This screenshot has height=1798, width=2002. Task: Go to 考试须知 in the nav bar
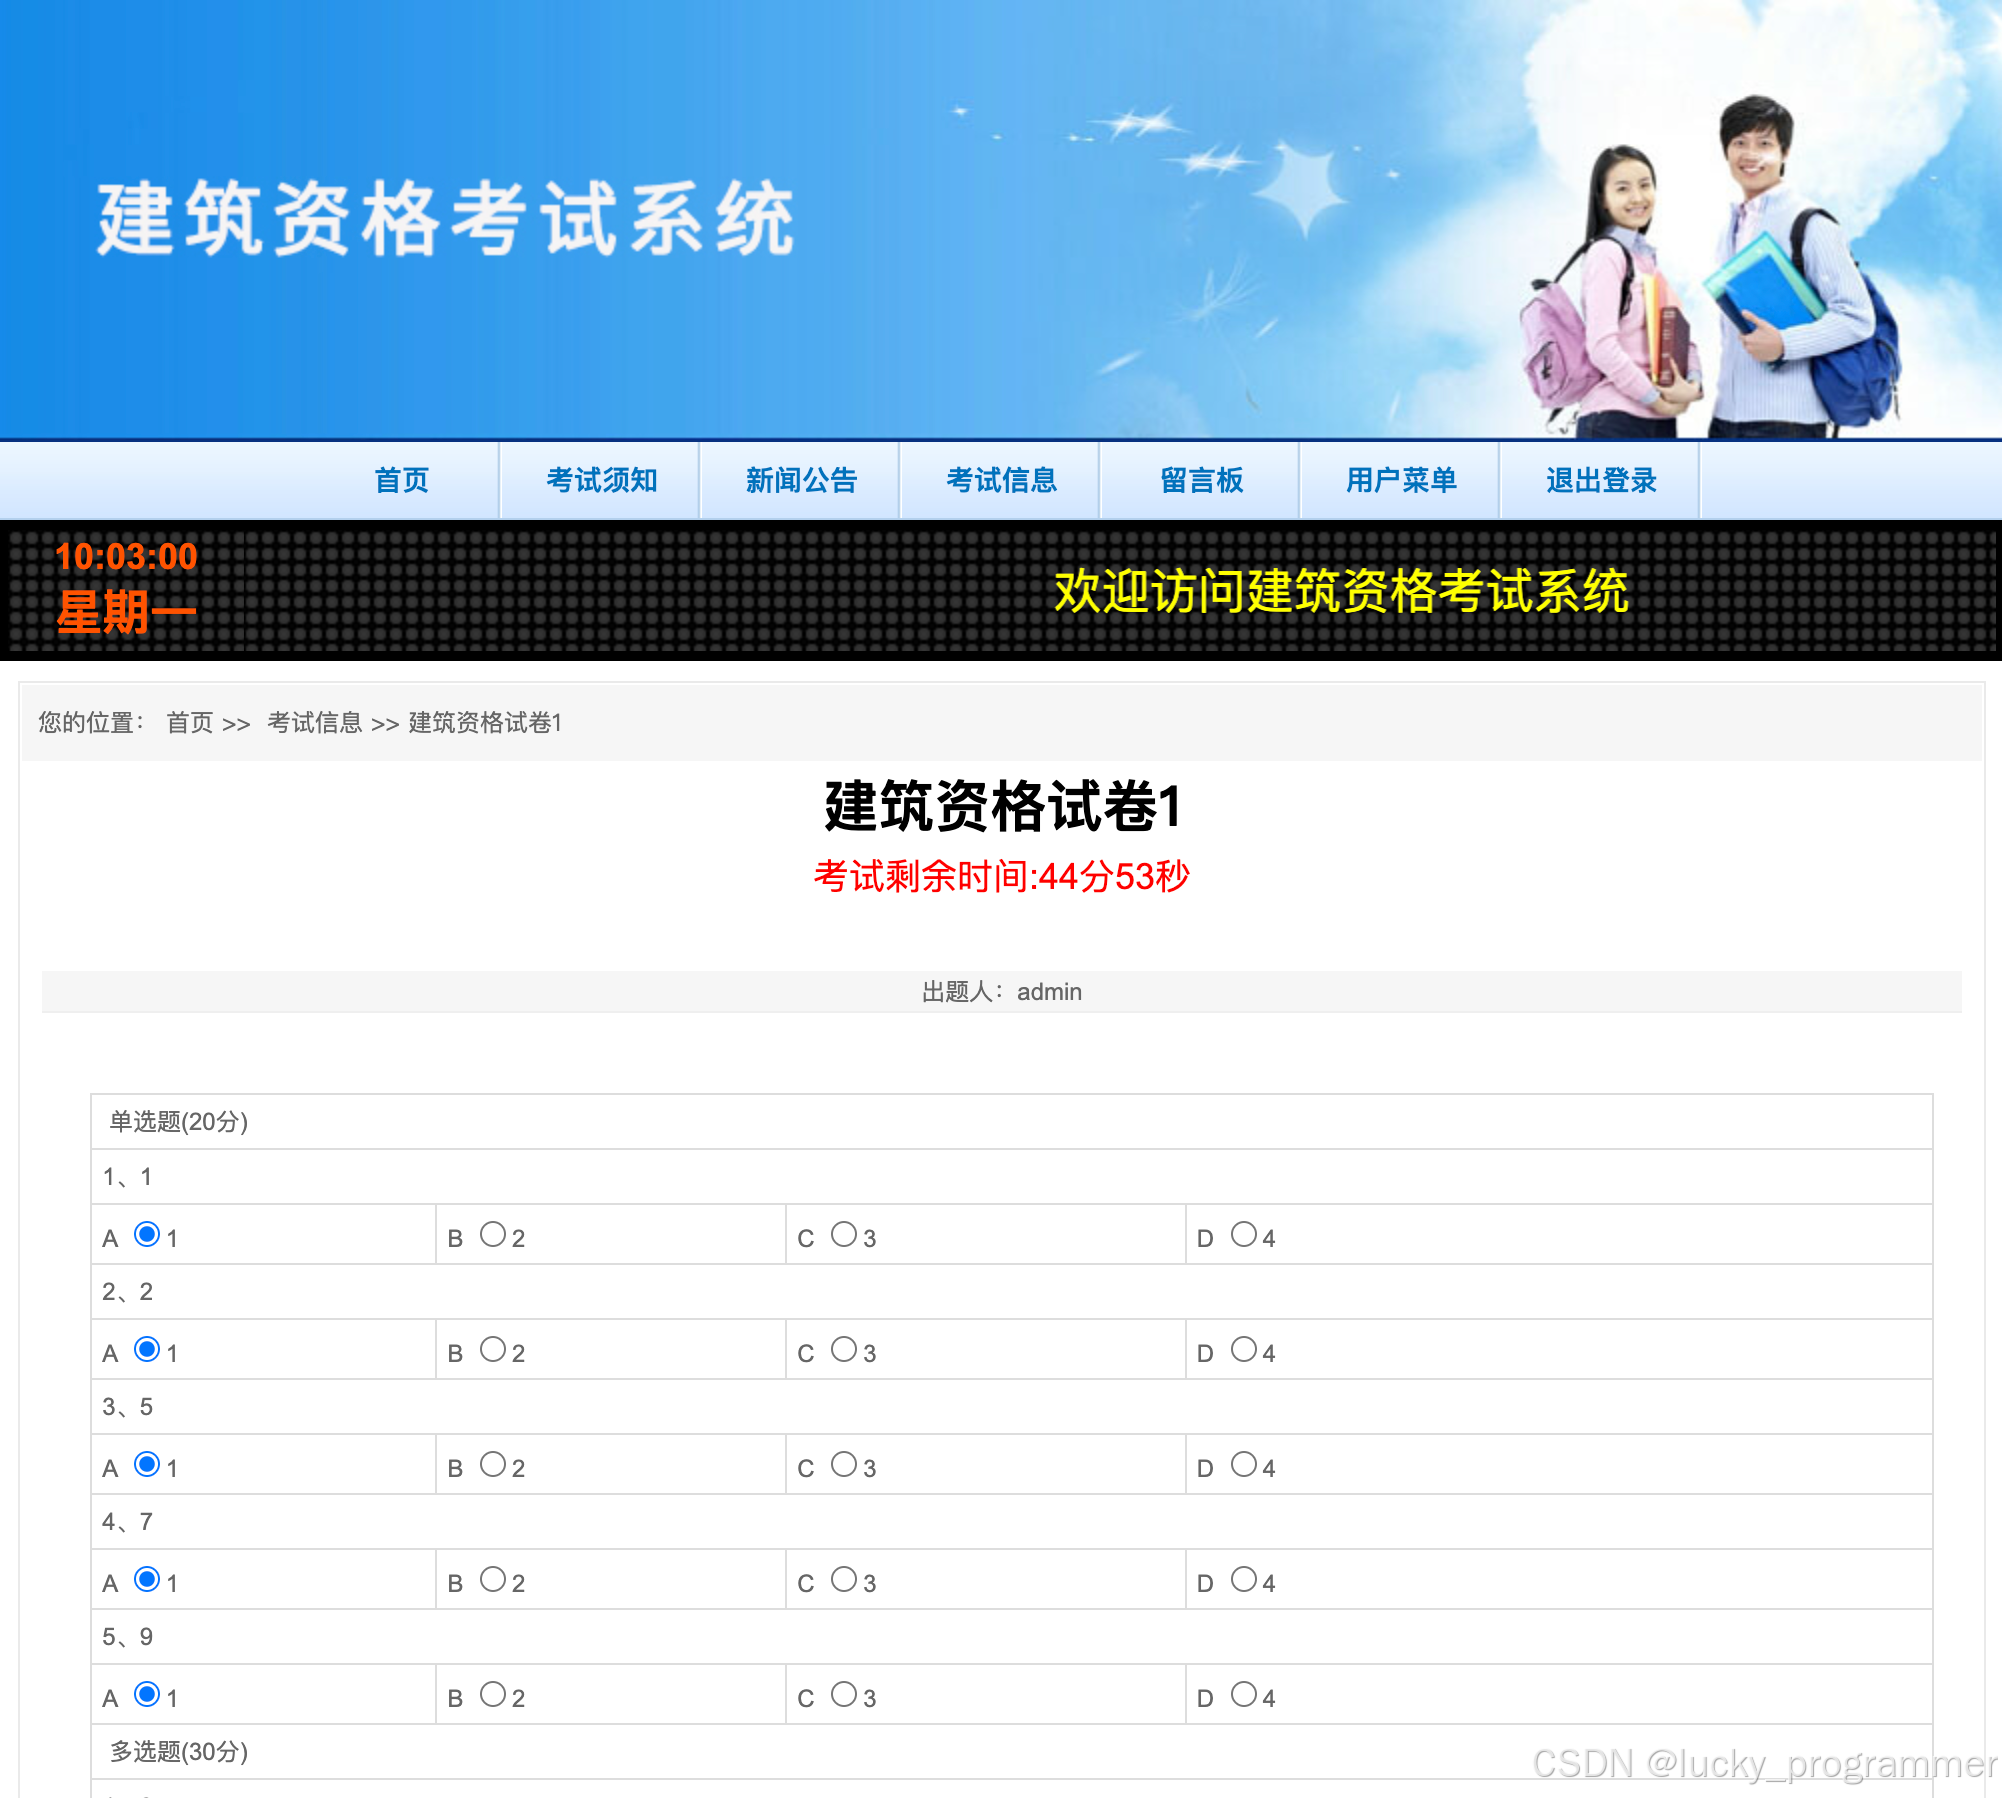(x=601, y=481)
